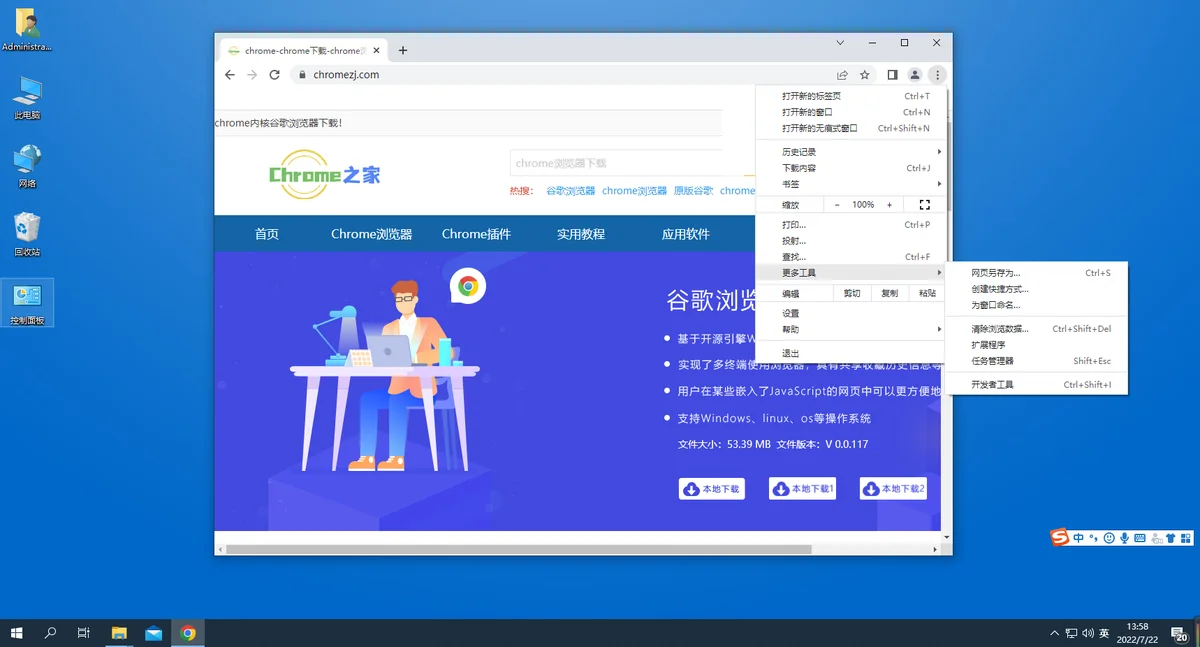Click the Sogou emoji smiley icon
The image size is (1200, 647).
point(1109,538)
